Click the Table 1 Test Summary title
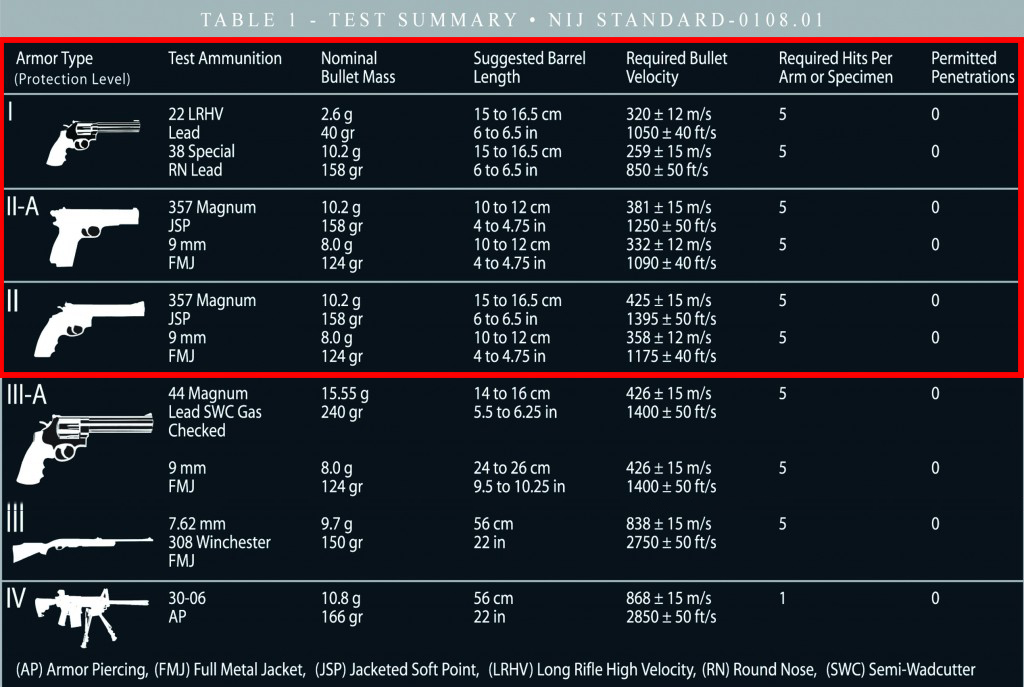 (x=512, y=20)
